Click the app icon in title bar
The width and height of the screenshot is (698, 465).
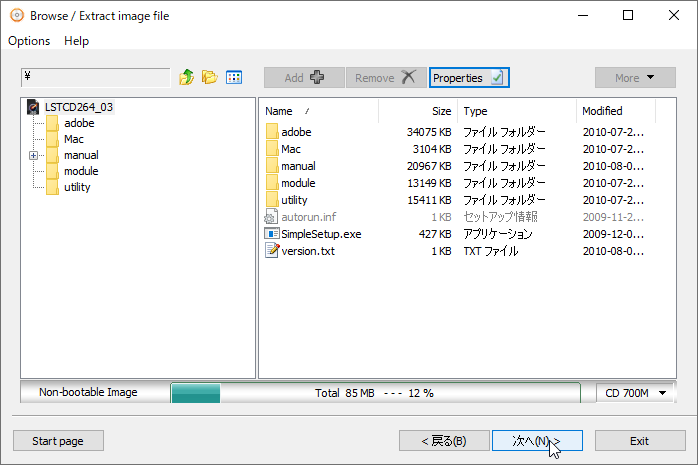click(x=16, y=16)
